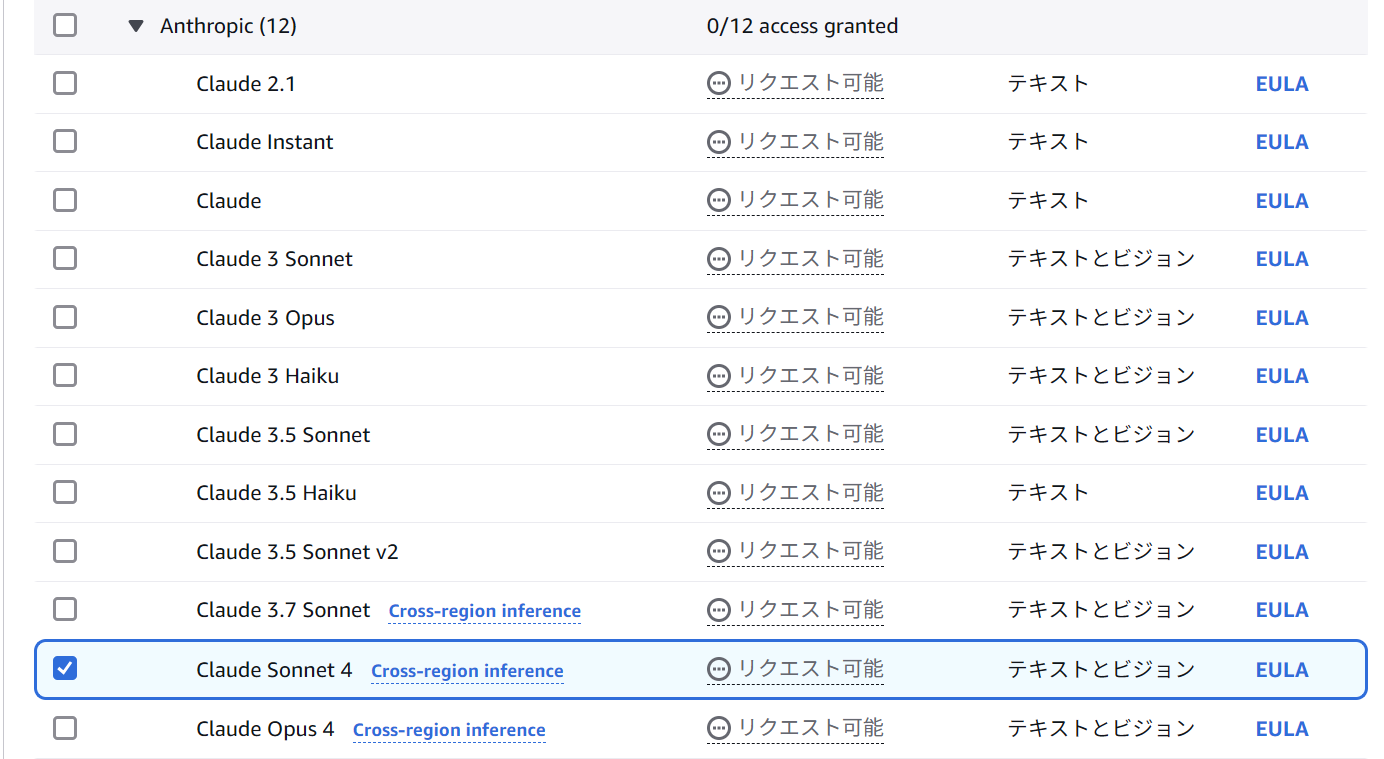This screenshot has width=1384, height=759.
Task: Tick the Claude 3 Opus checkbox
Action: click(65, 317)
